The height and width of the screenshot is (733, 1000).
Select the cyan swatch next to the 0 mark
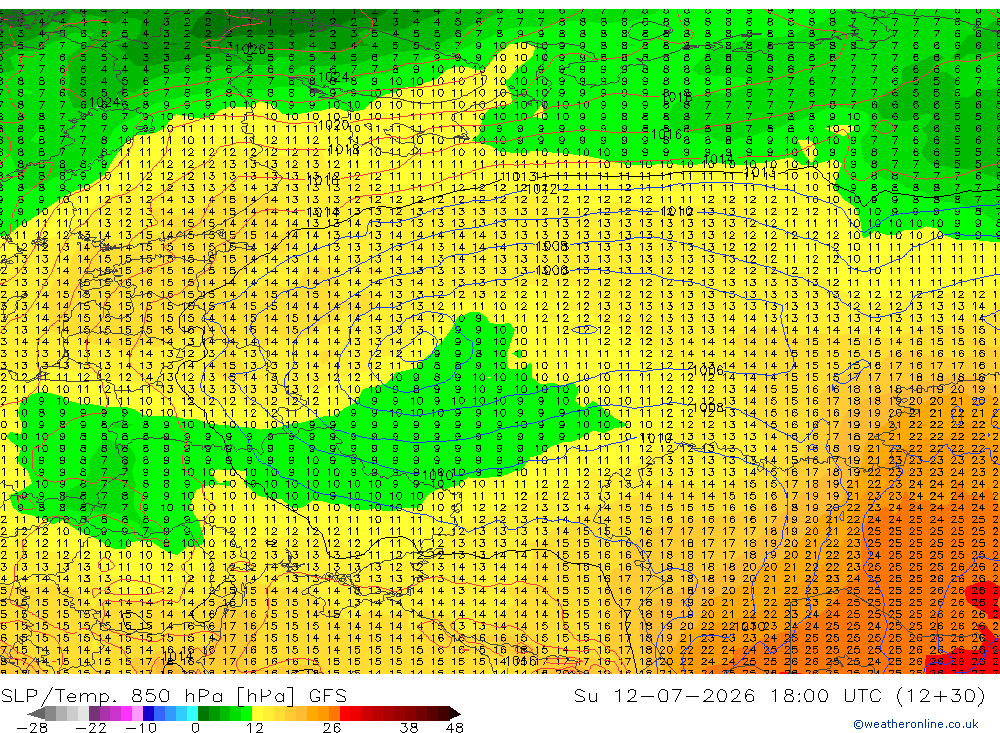[x=192, y=714]
